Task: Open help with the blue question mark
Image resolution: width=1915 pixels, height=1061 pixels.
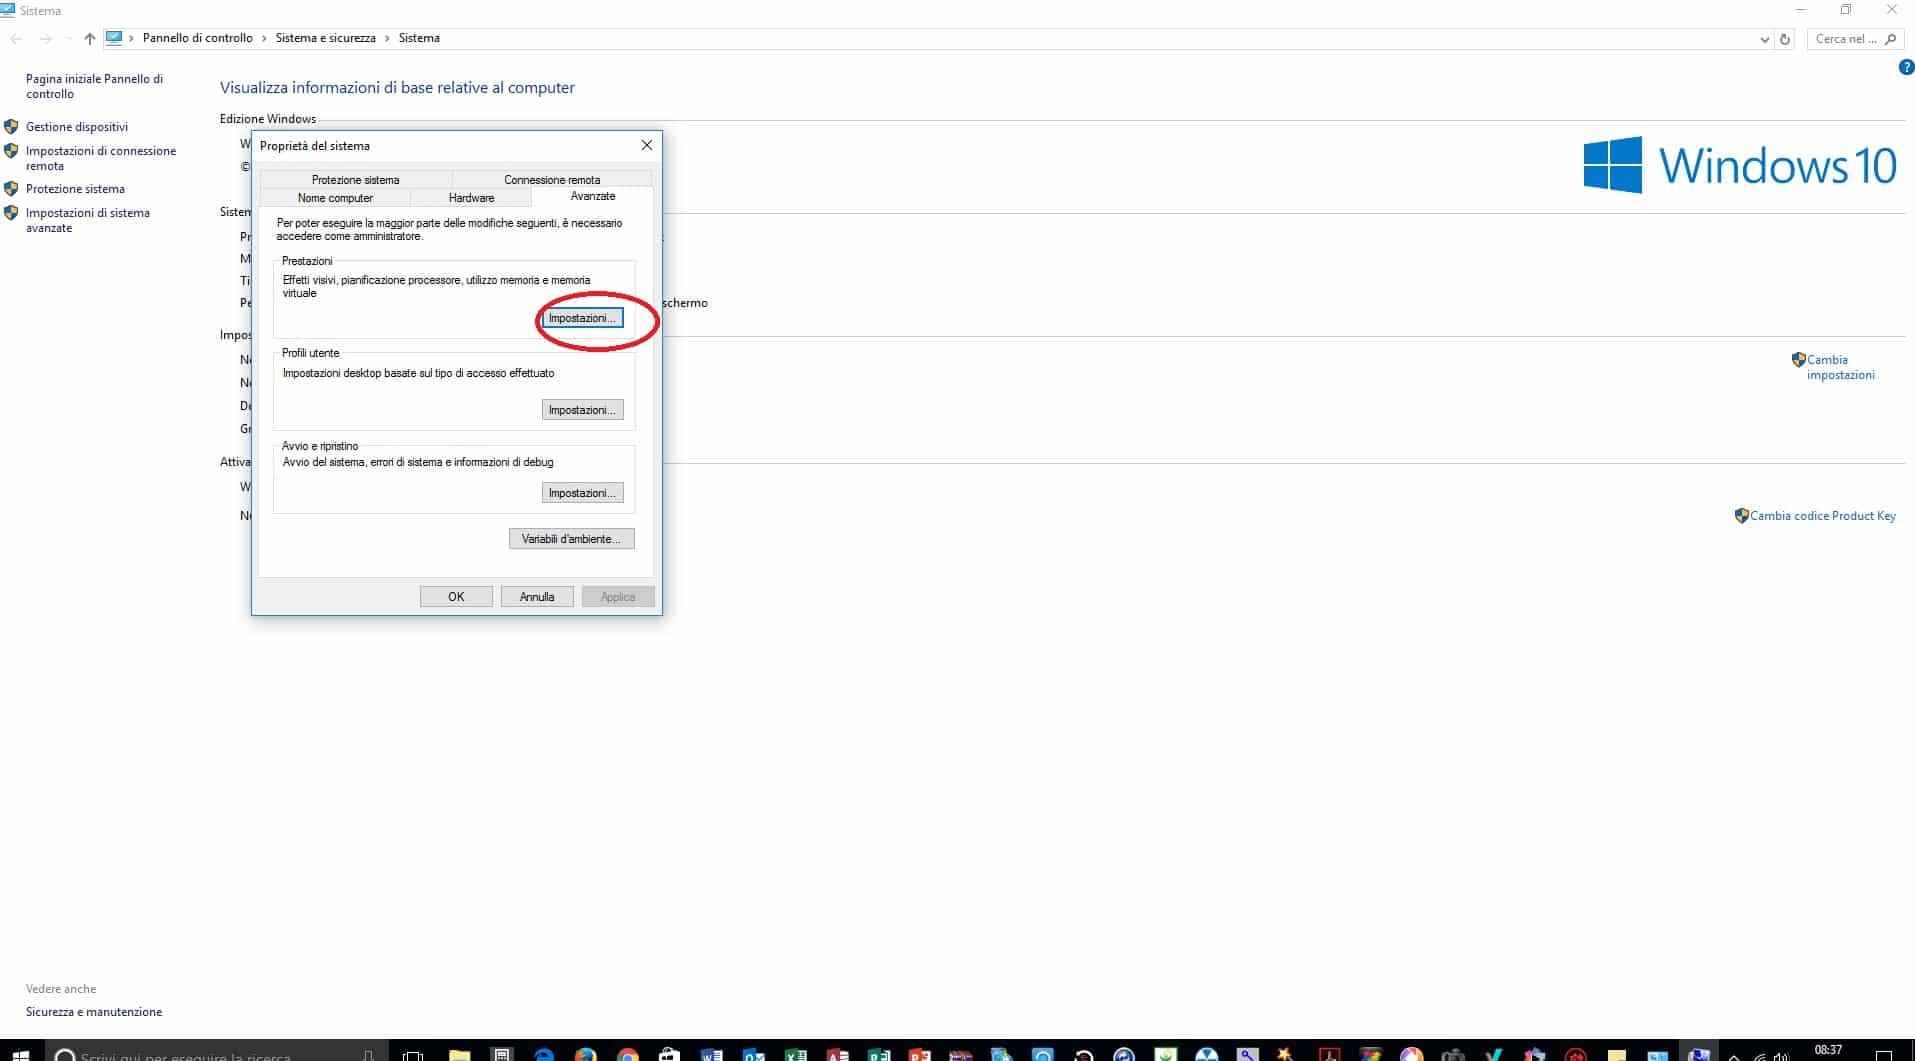Action: (1906, 68)
